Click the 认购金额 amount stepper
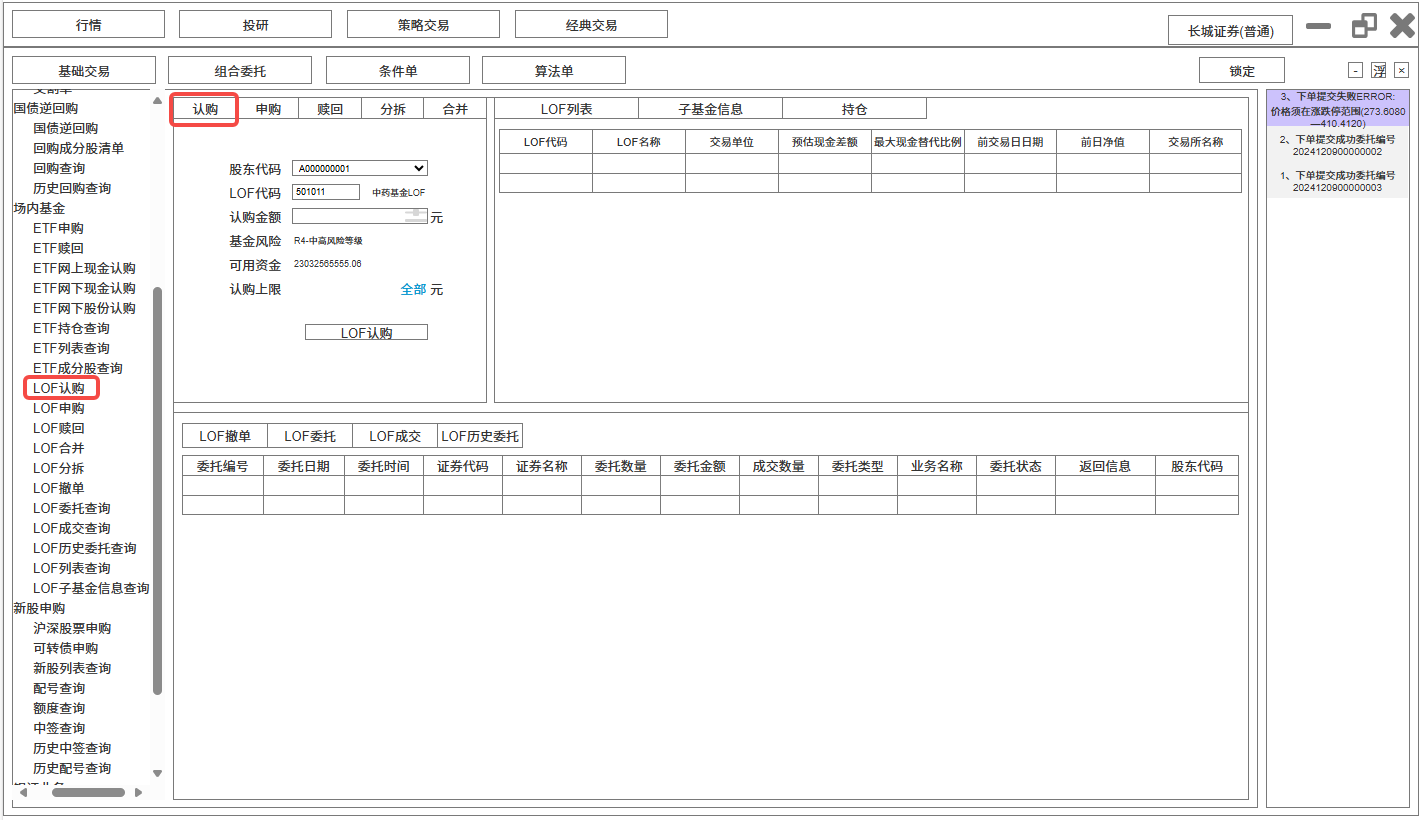Image resolution: width=1420 pixels, height=820 pixels. point(416,215)
